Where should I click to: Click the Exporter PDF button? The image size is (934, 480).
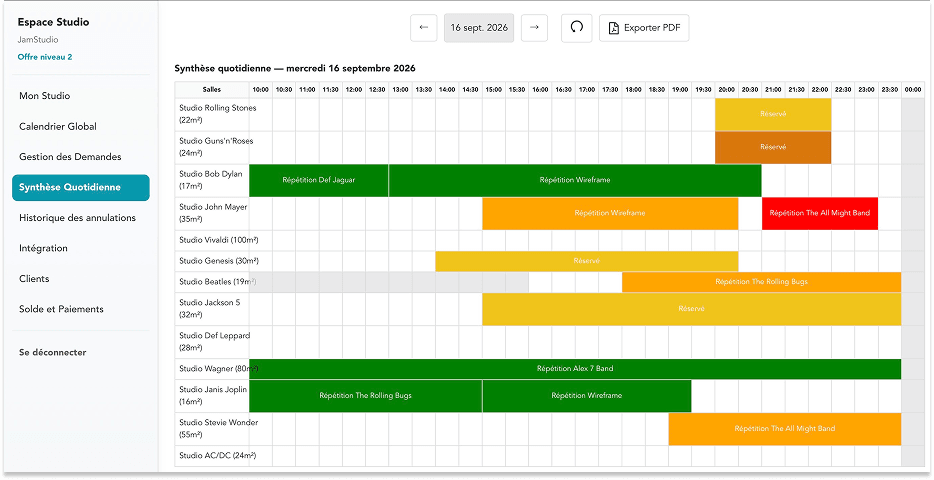(x=644, y=28)
